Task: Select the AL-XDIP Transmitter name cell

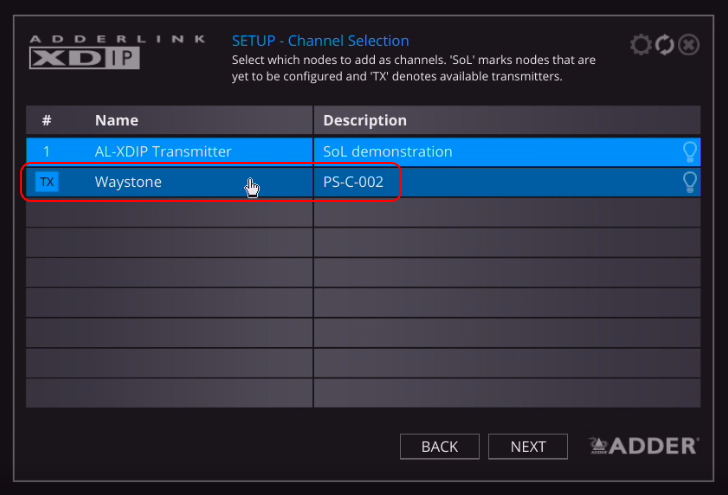Action: 163,152
